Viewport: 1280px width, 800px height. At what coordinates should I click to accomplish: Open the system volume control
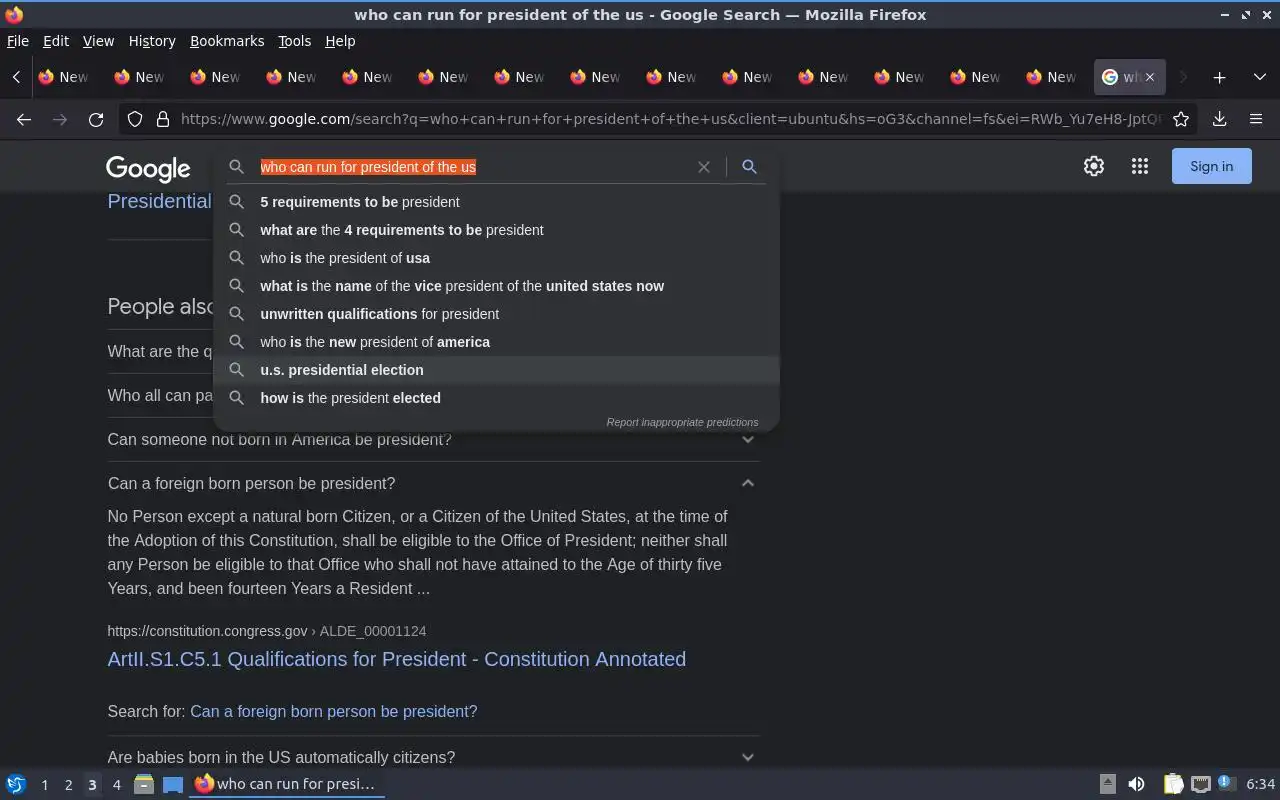coord(1136,784)
